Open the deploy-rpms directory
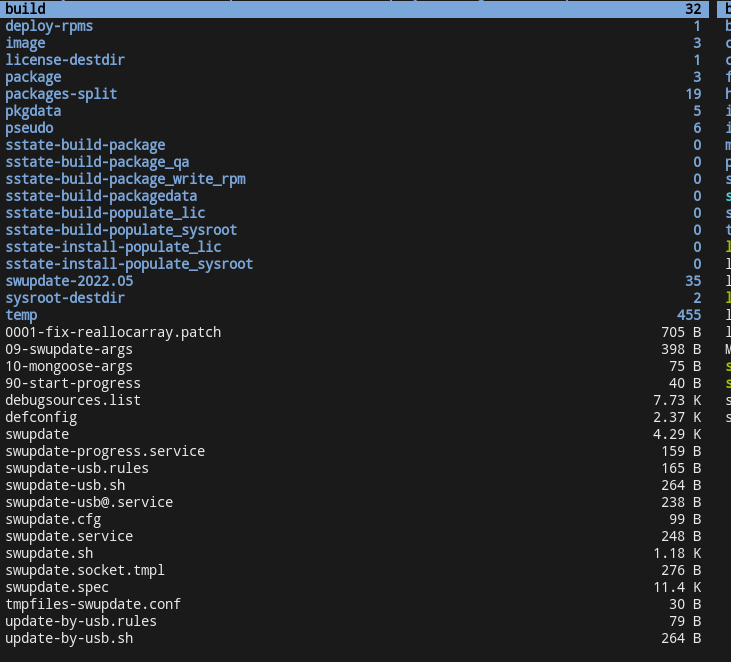Screen dimensions: 731x662 pyautogui.click(x=49, y=26)
